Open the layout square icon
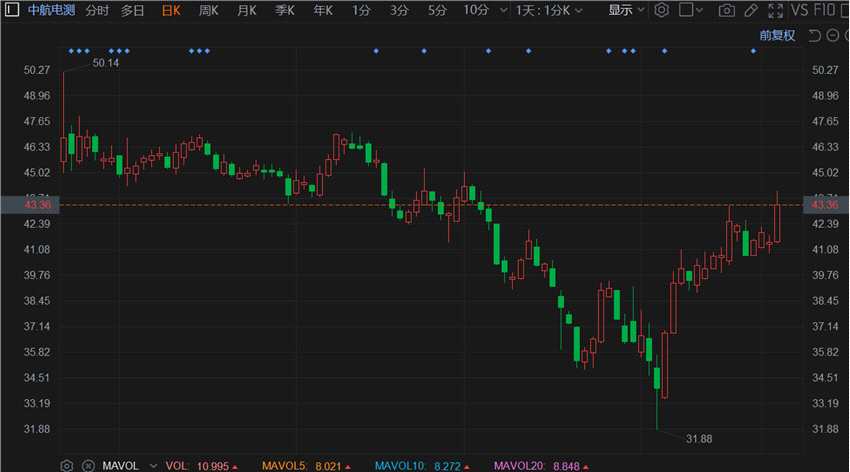Image resolution: width=850 pixels, height=472 pixels. 686,10
